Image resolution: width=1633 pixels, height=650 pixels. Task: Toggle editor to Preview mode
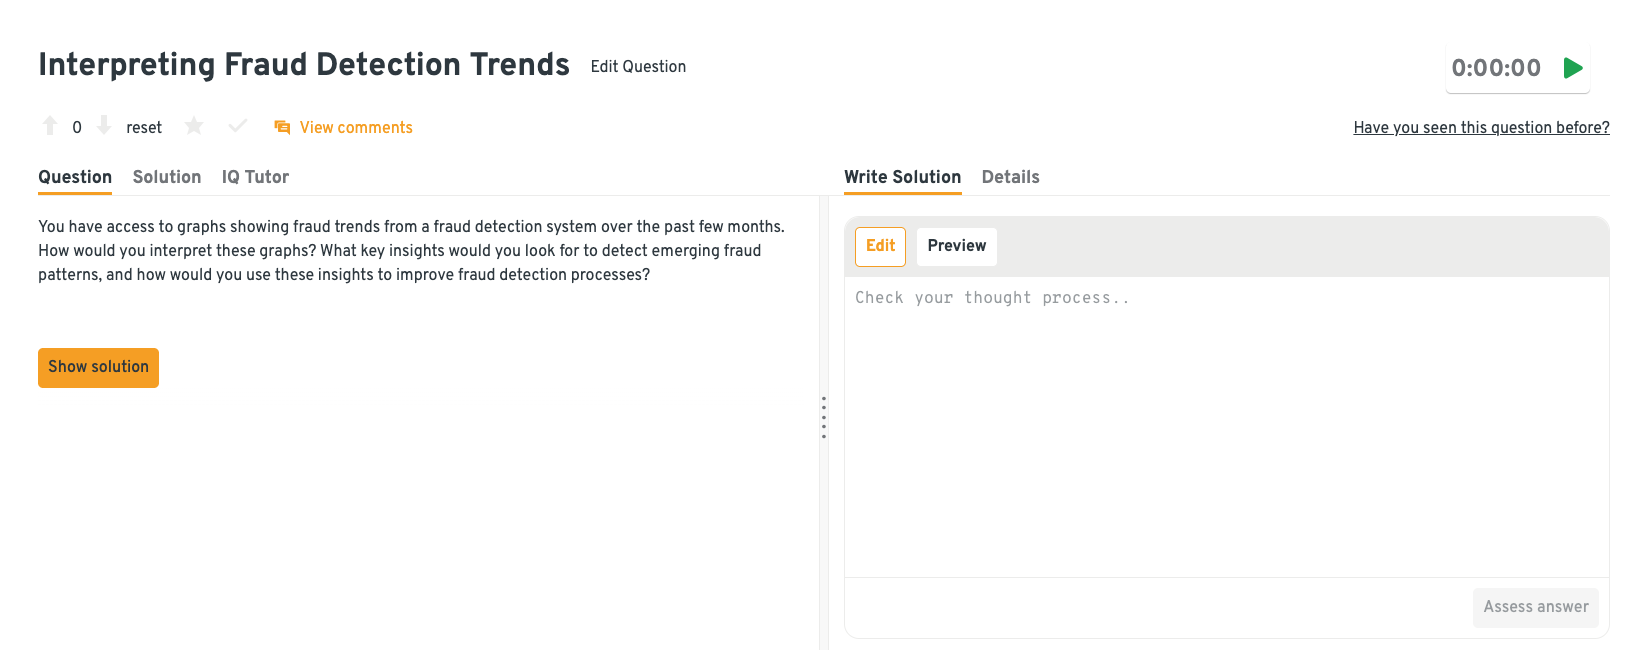tap(956, 246)
